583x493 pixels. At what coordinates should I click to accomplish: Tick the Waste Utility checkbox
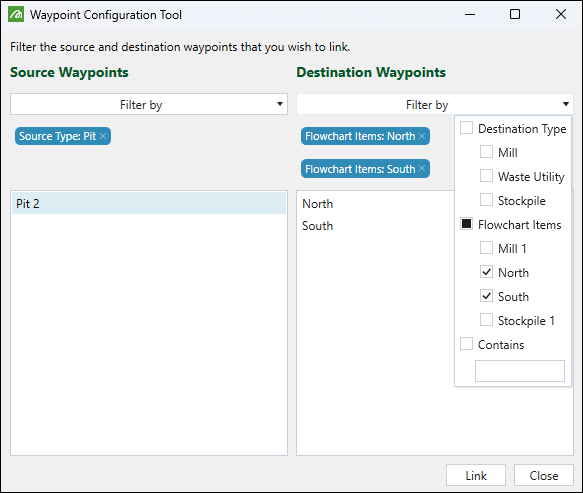coord(486,175)
